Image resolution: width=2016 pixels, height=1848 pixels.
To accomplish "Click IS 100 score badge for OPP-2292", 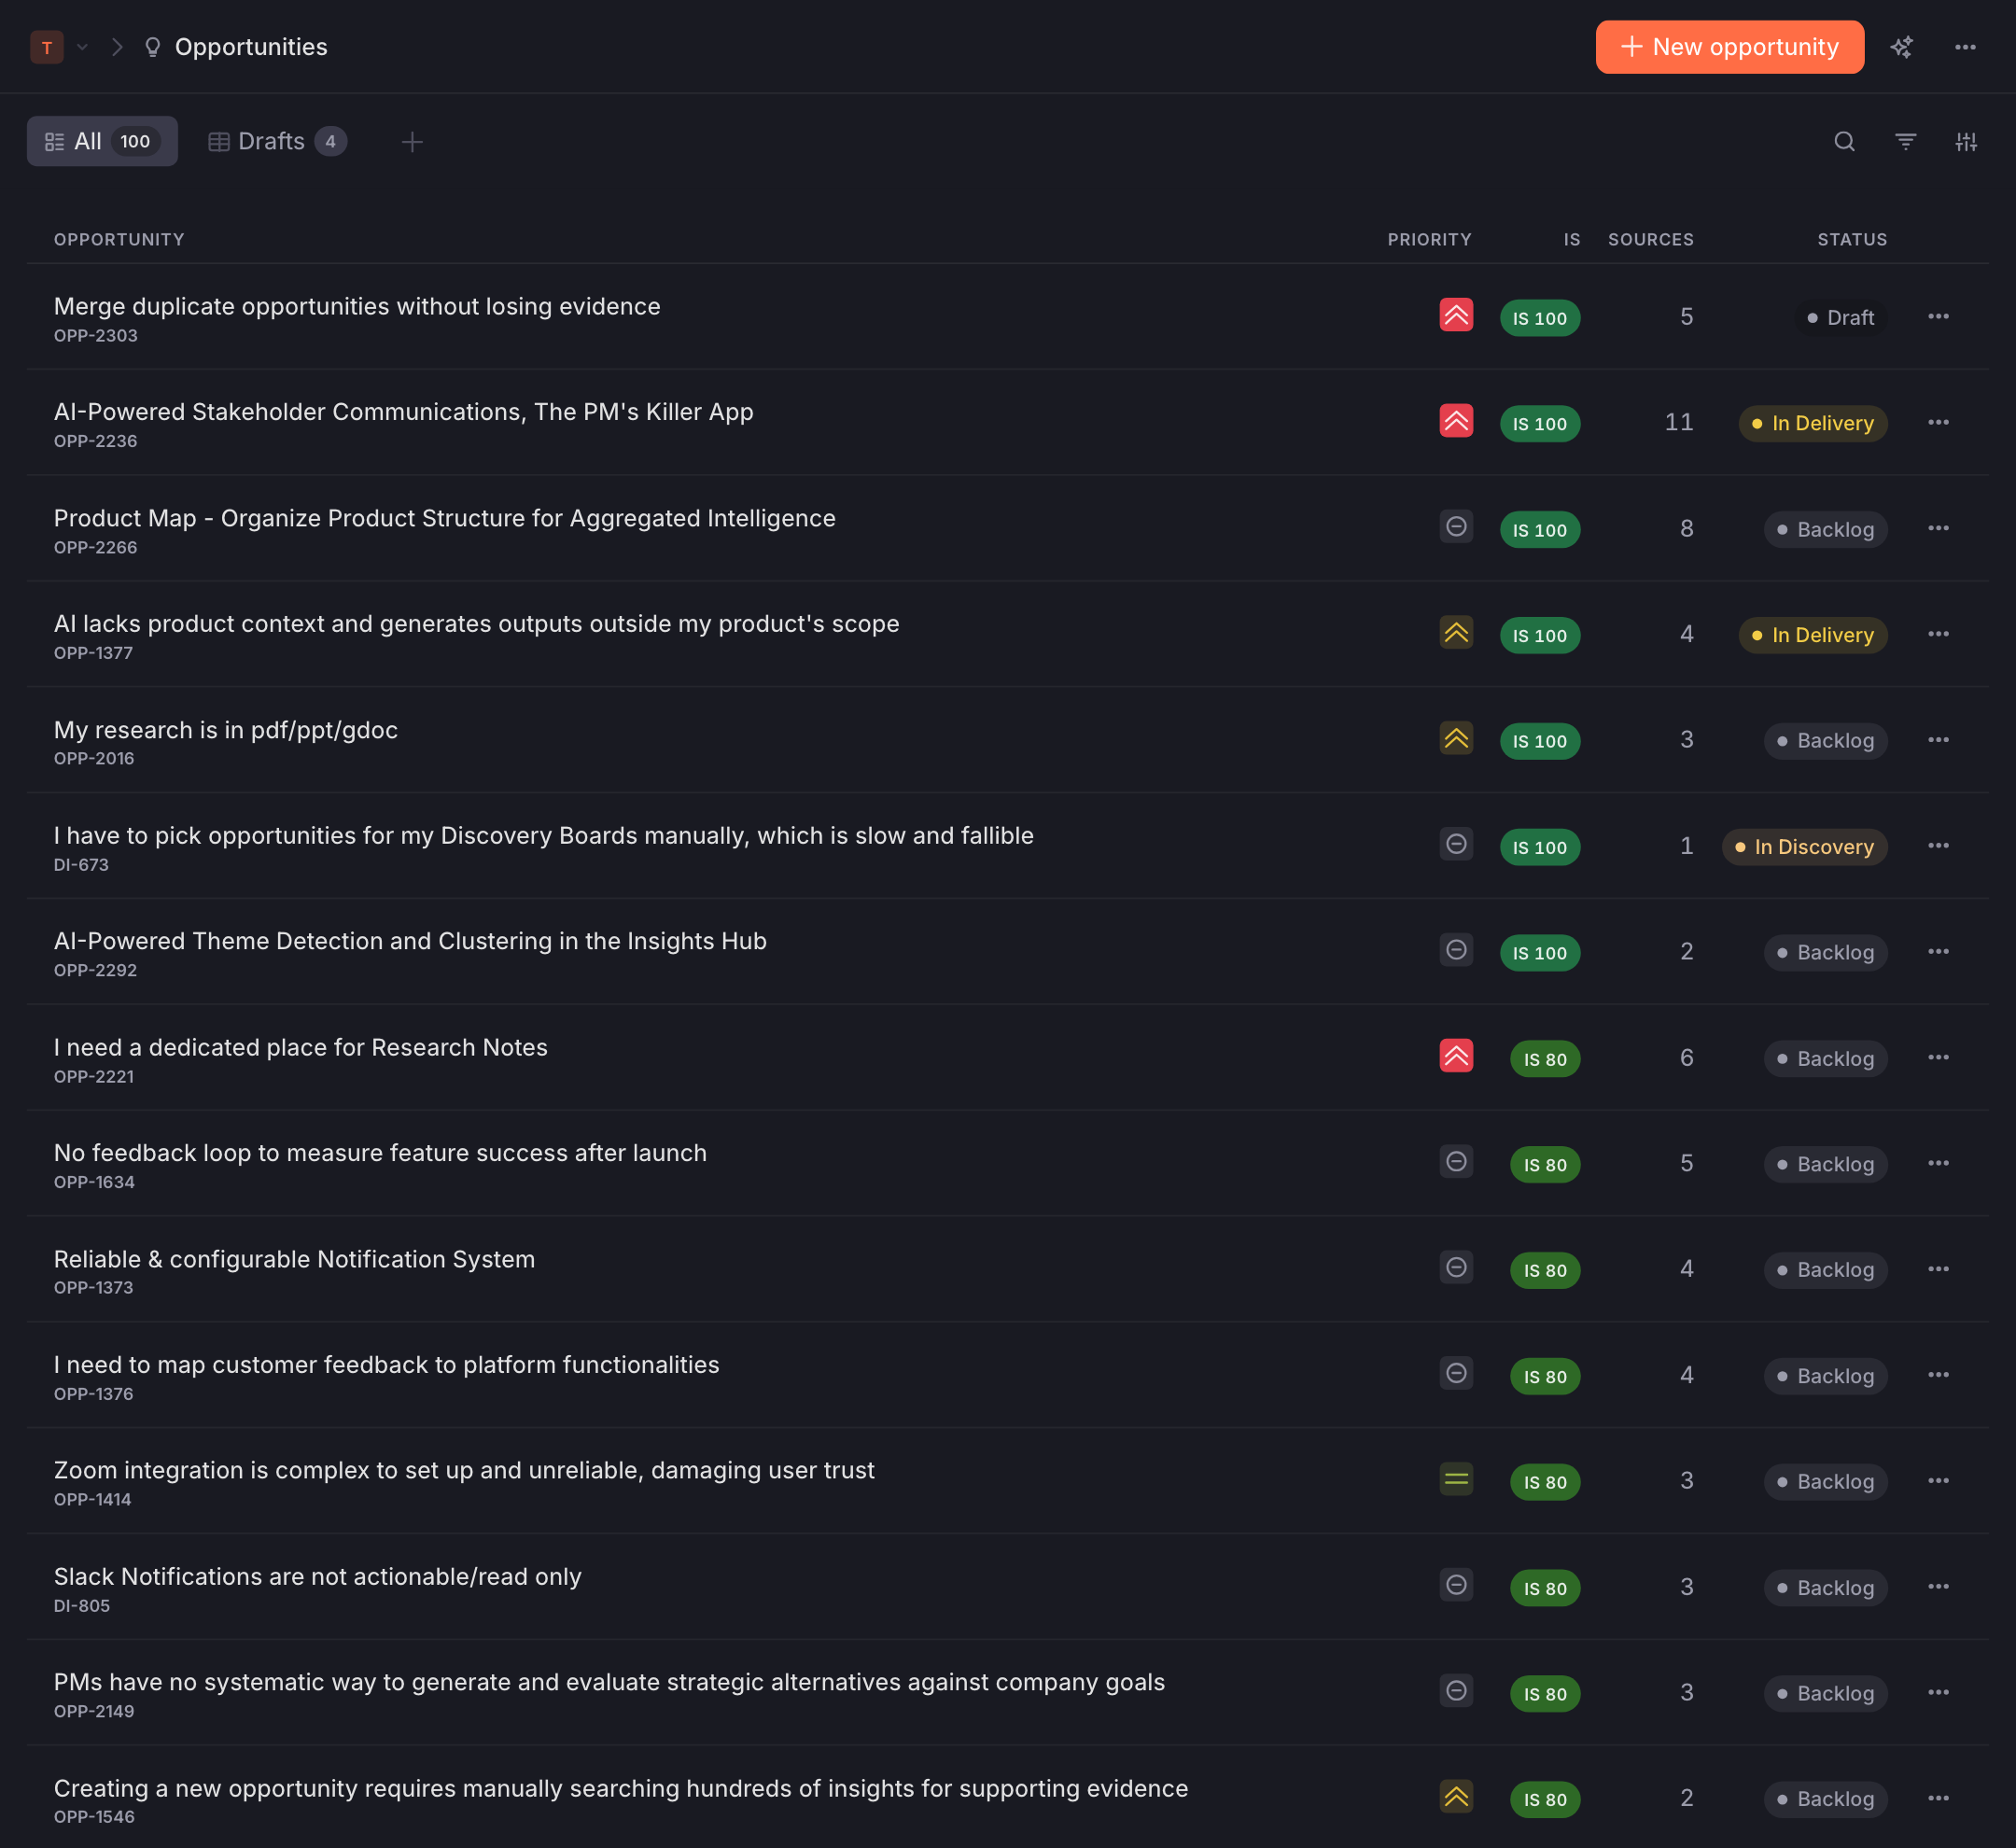I will click(x=1540, y=953).
